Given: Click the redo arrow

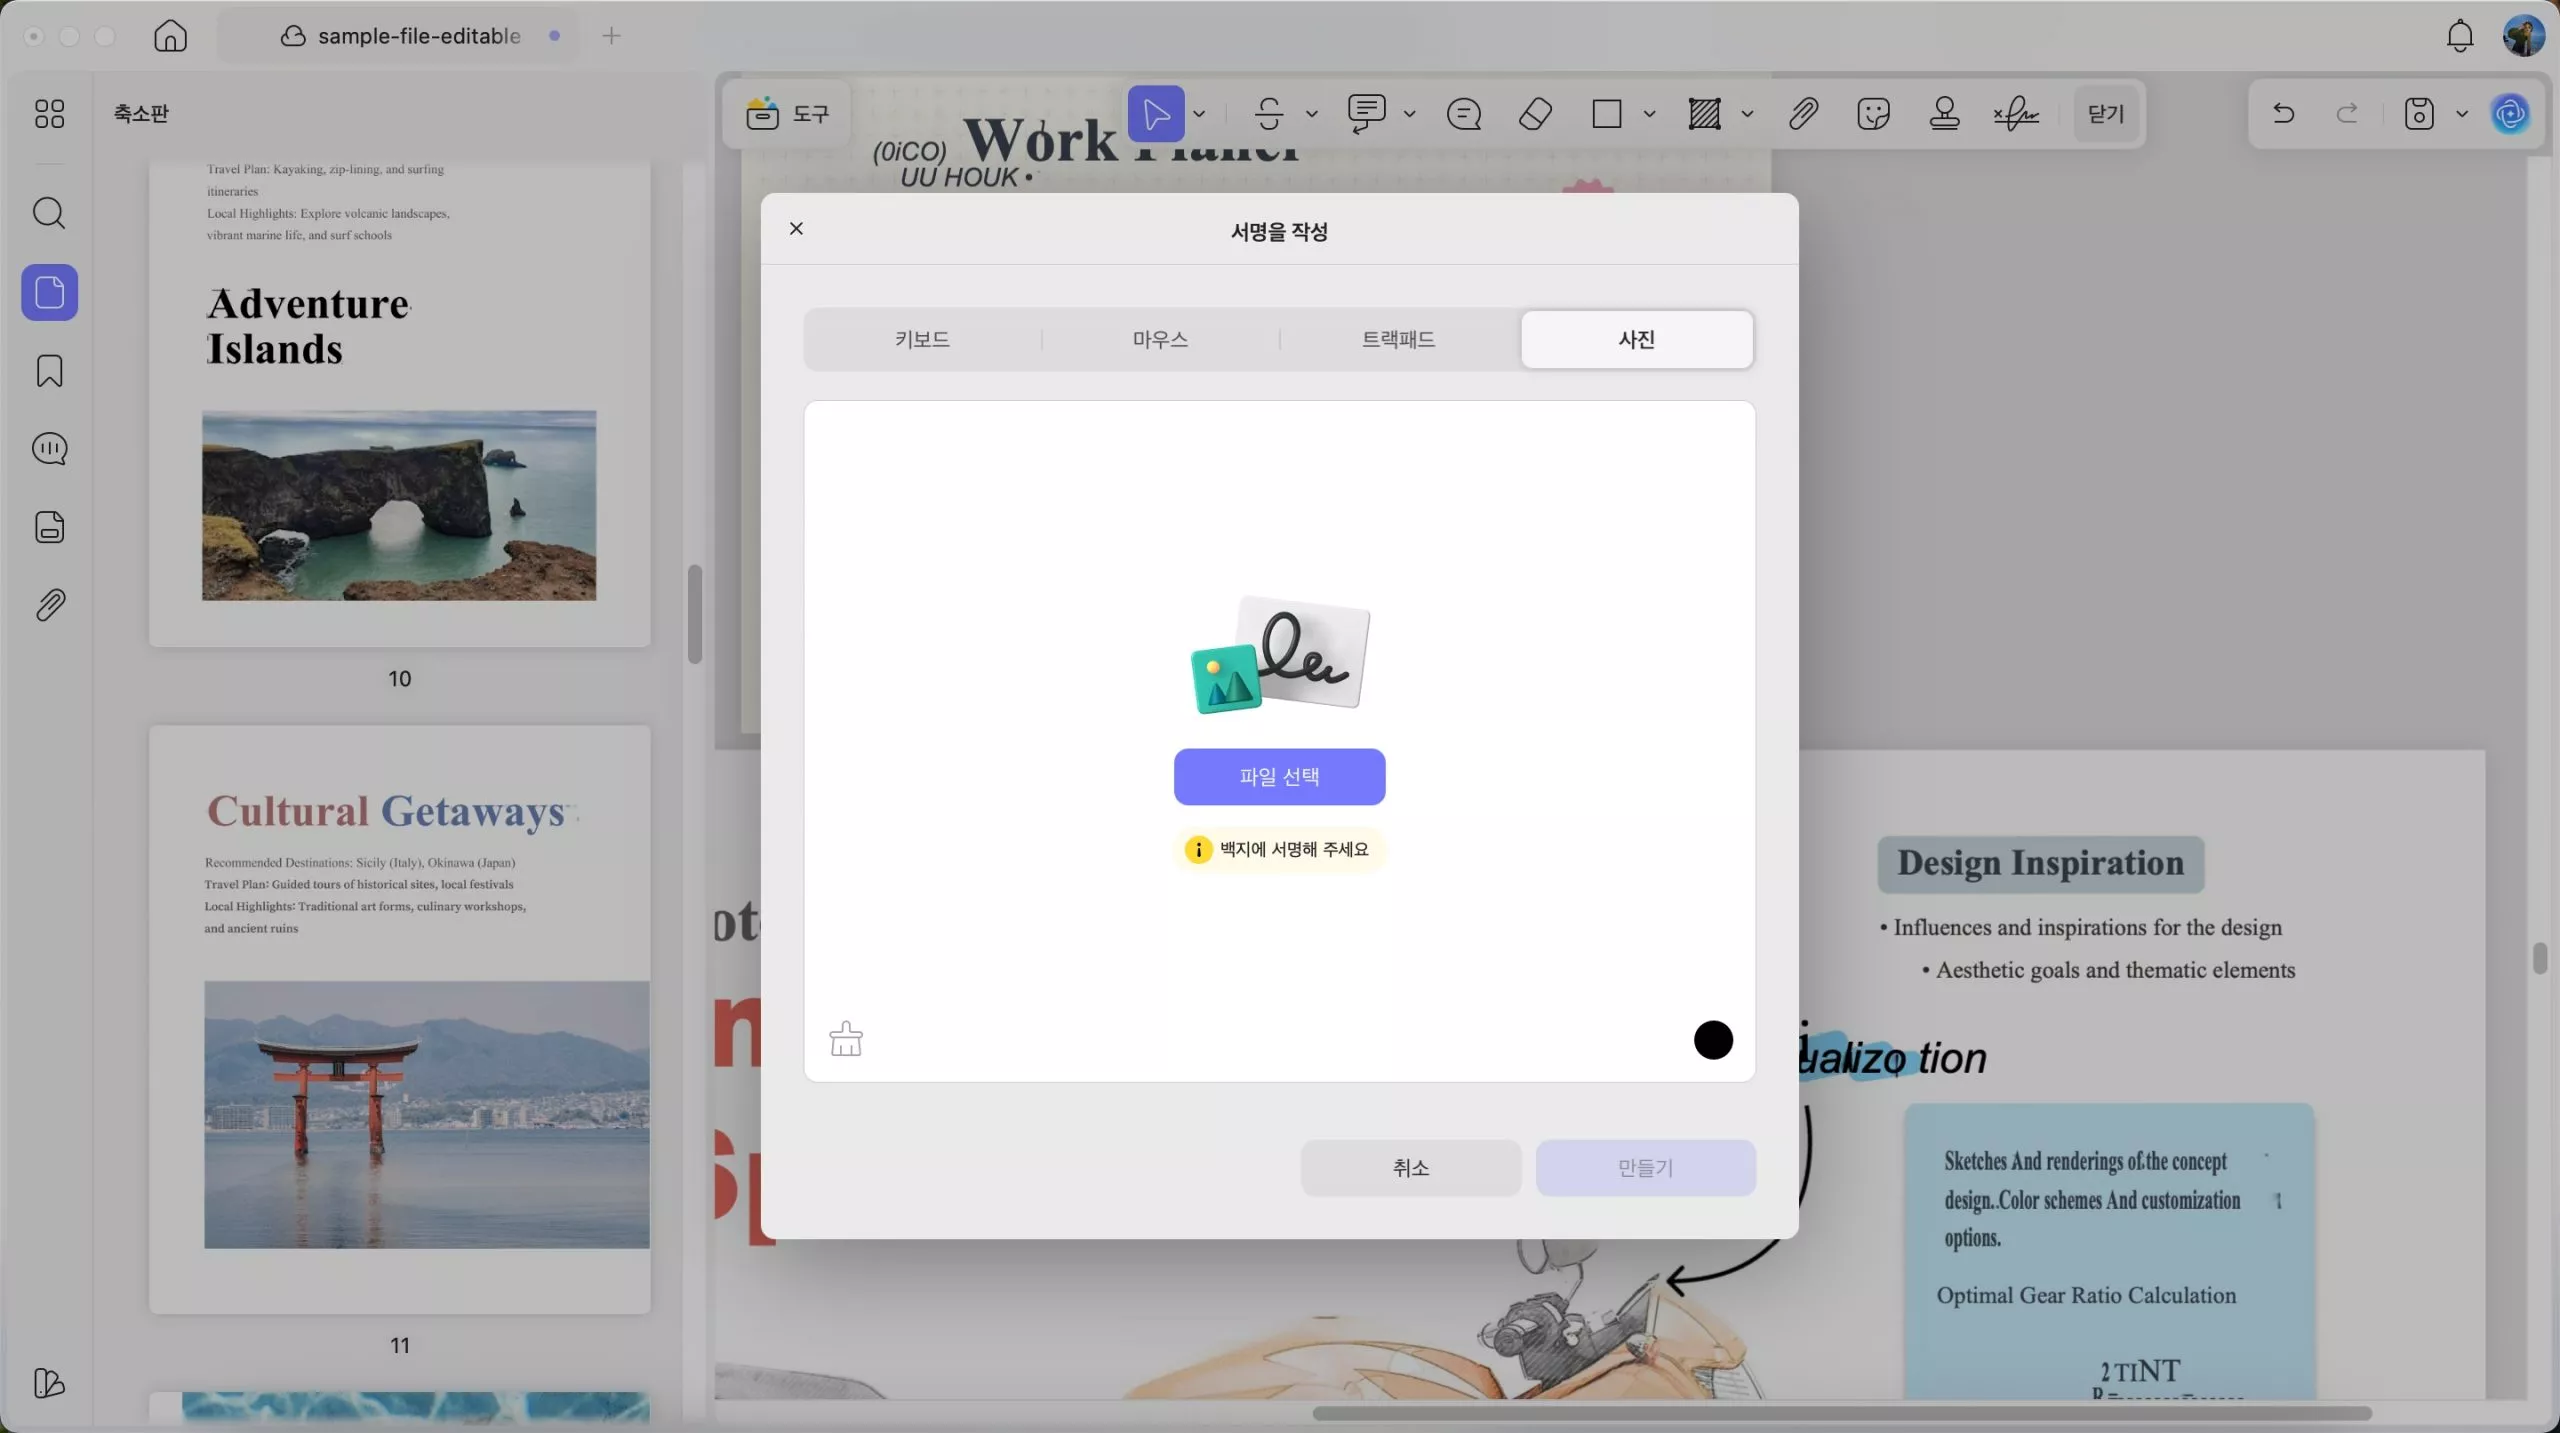Looking at the screenshot, I should [2346, 114].
